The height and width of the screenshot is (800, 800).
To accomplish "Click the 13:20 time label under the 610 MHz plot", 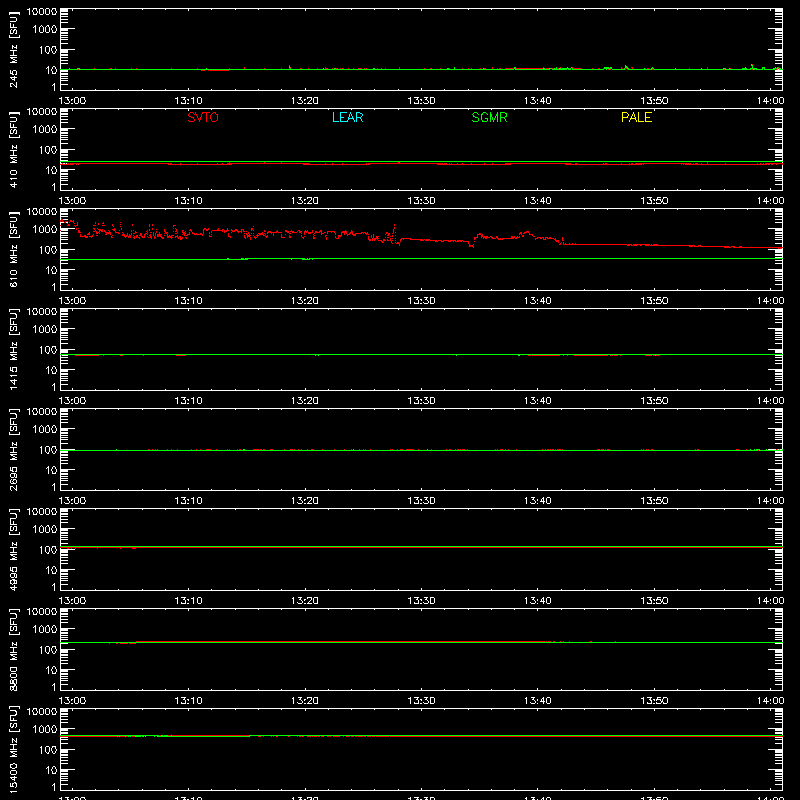I will [x=305, y=301].
